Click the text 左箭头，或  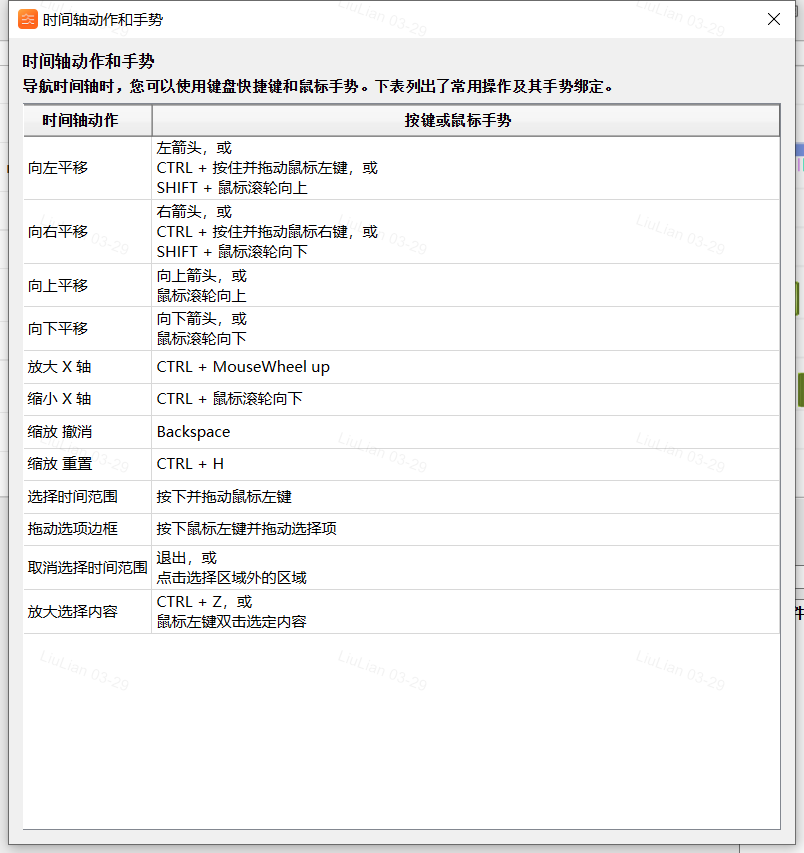click(194, 148)
